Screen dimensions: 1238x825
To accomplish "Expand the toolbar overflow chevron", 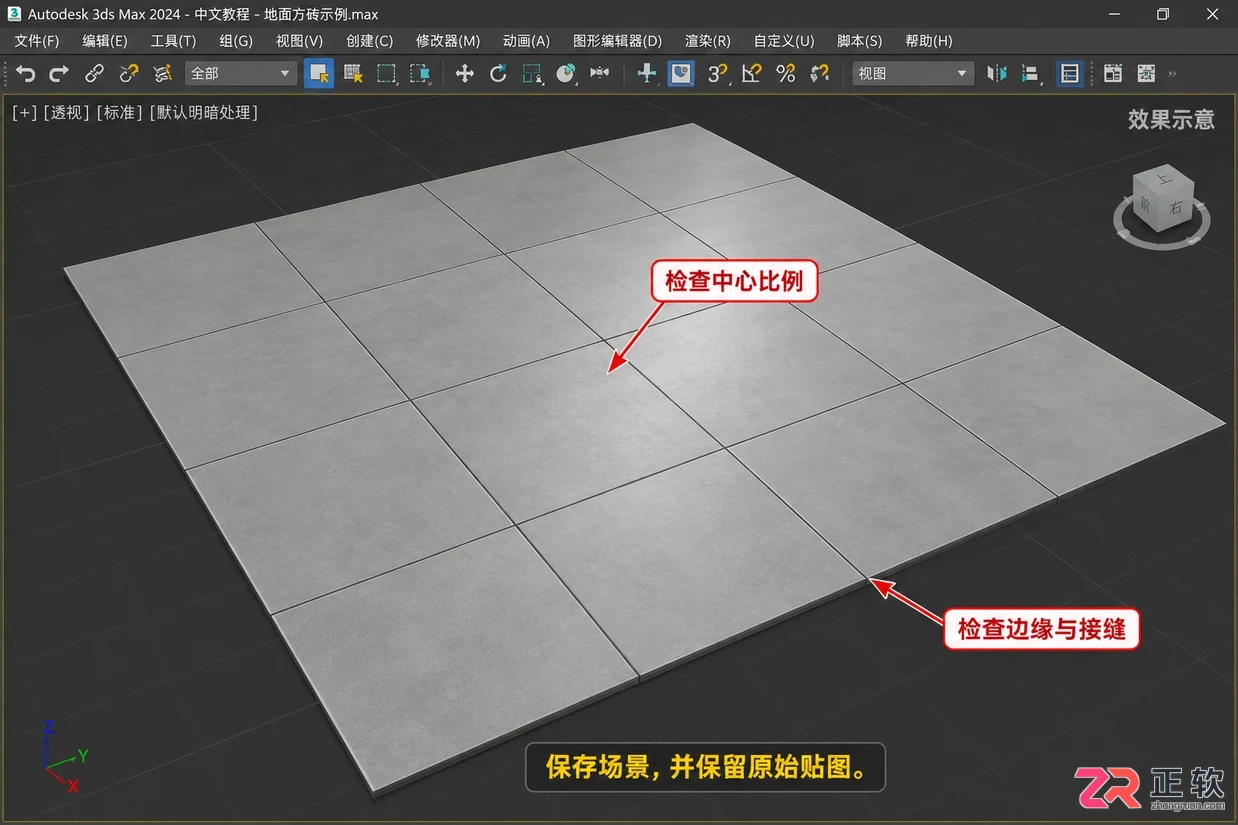I will tap(1173, 73).
